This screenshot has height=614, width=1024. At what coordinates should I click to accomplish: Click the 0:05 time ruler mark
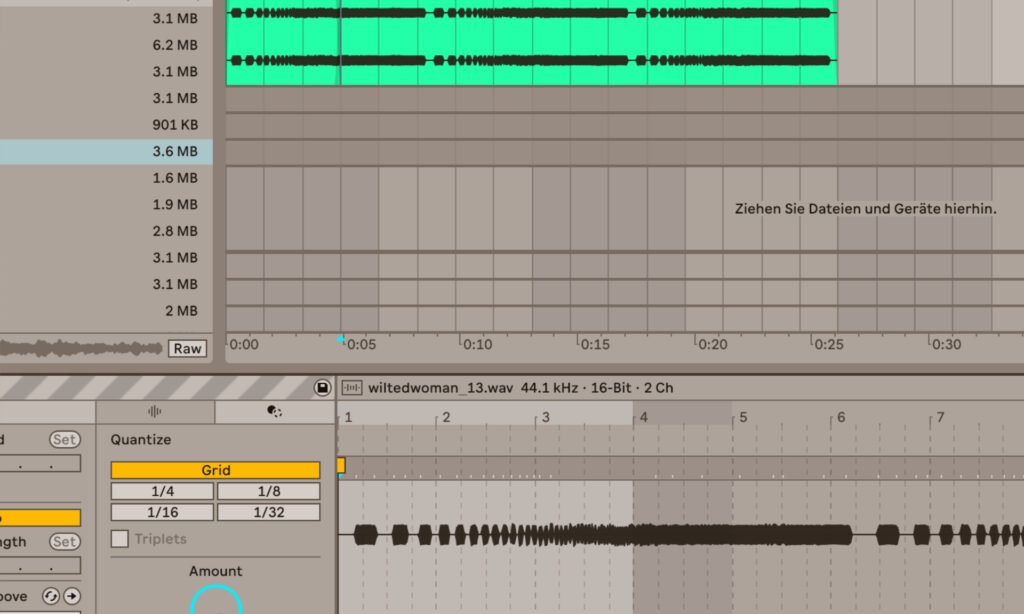tap(361, 344)
